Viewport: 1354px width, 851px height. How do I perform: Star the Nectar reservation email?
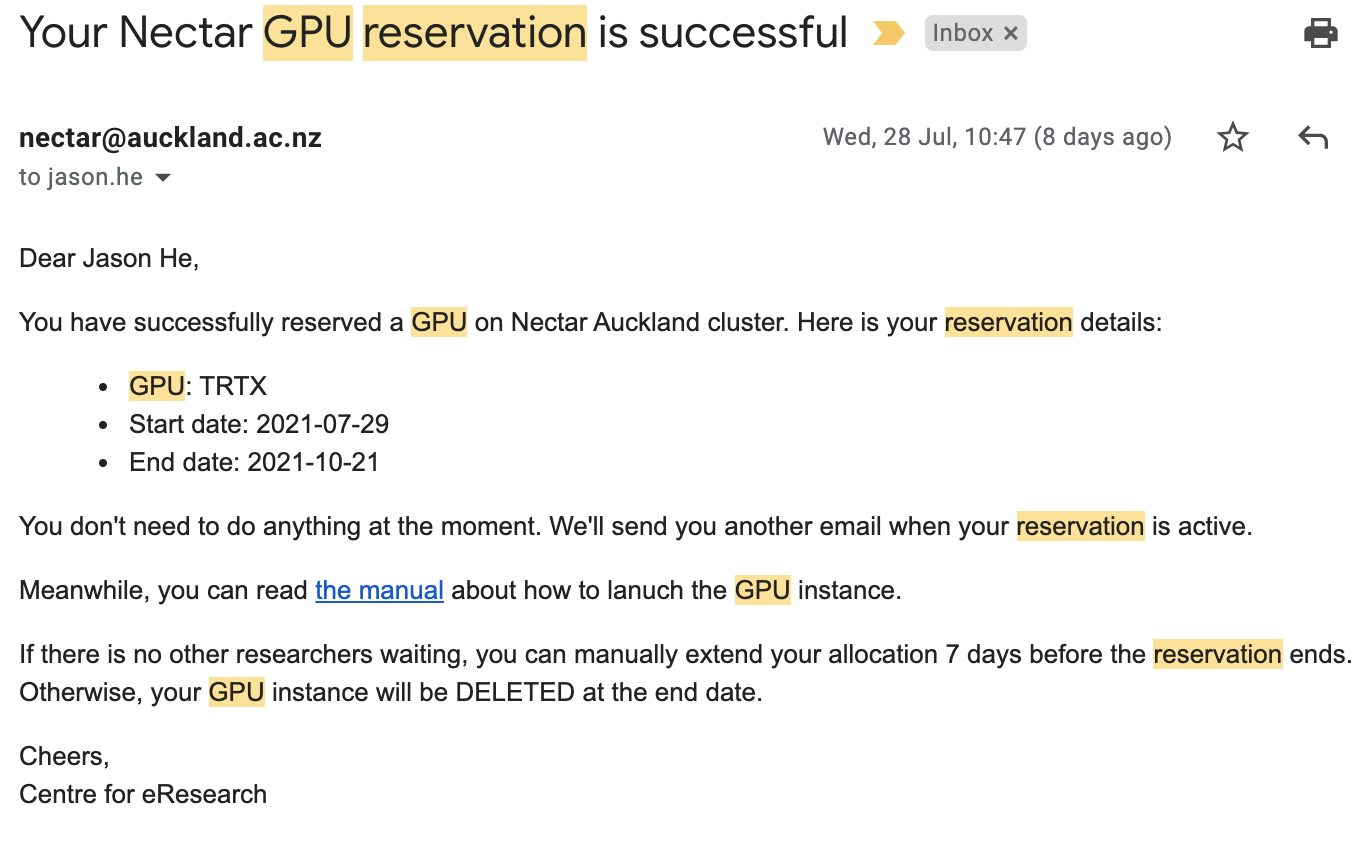(1233, 137)
